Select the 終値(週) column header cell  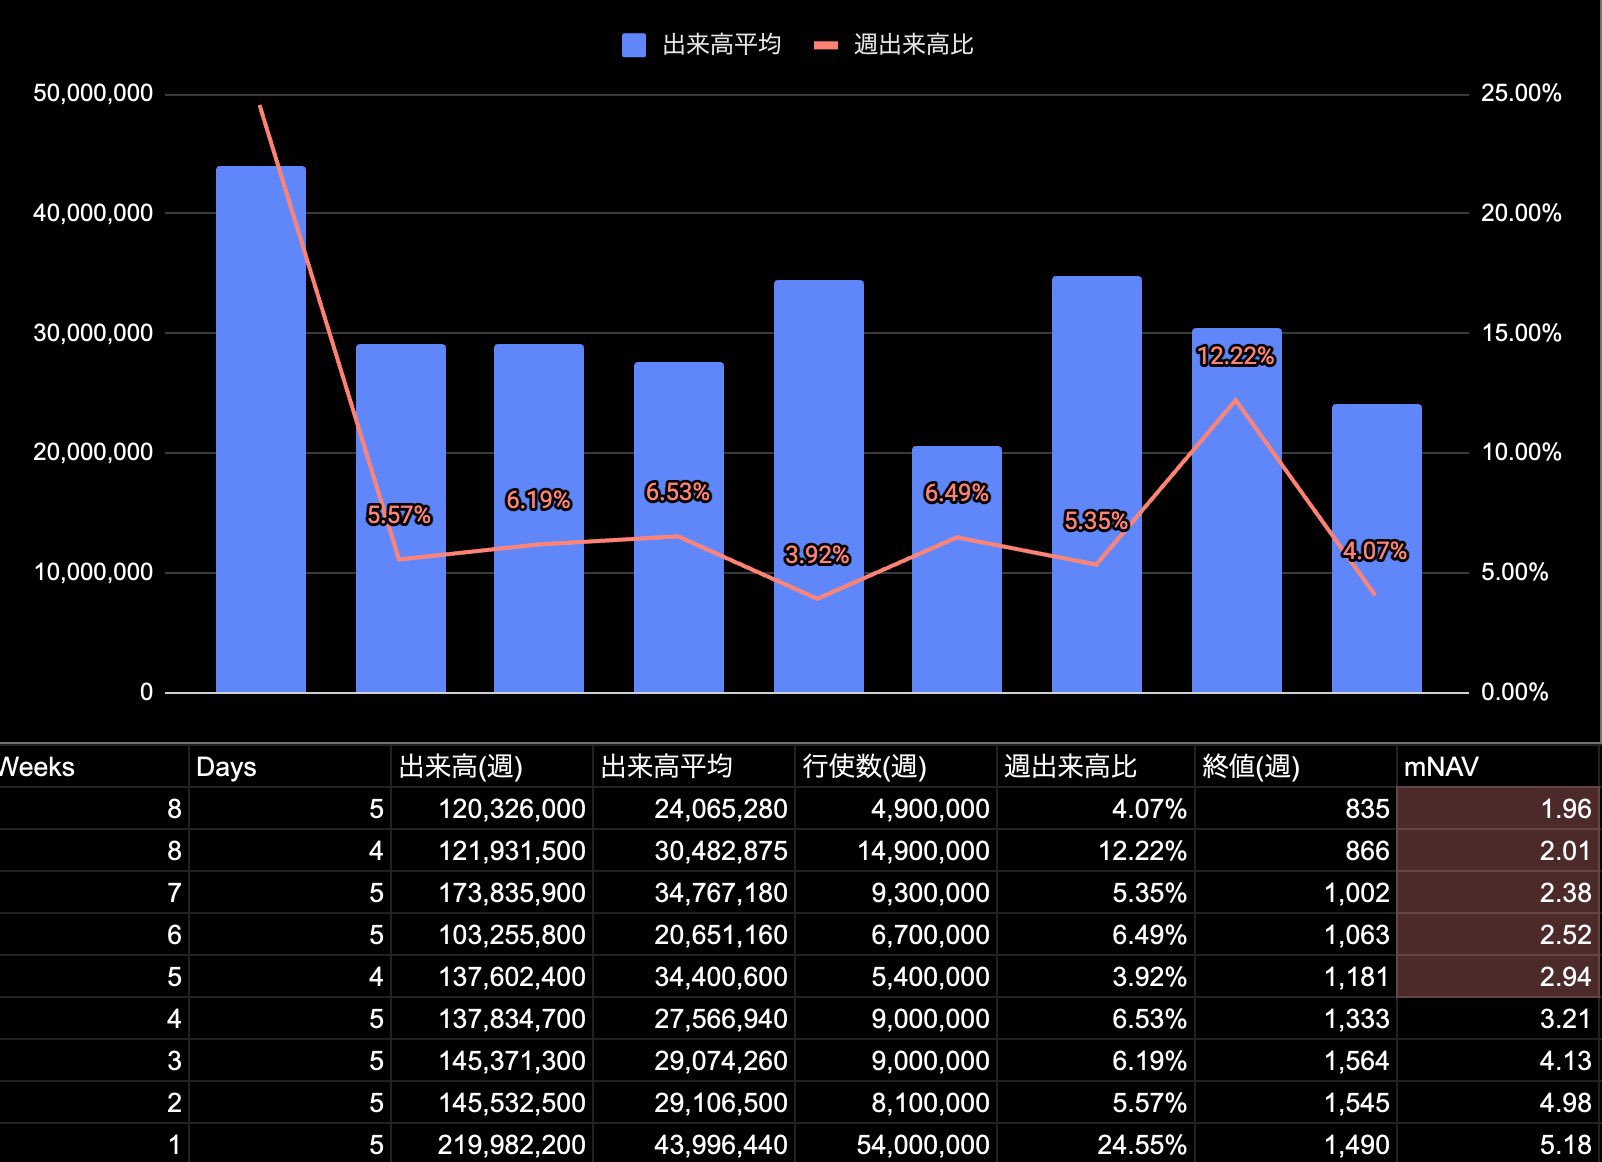coord(1296,767)
